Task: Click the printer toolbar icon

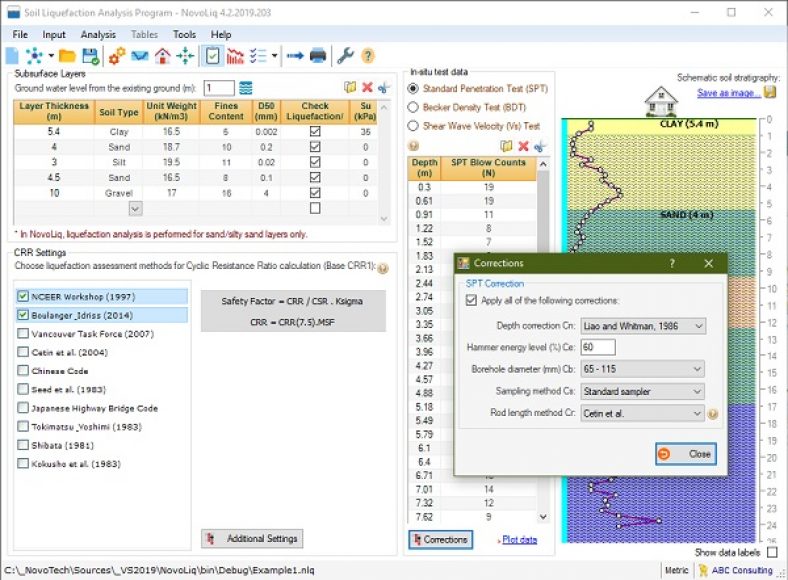Action: point(318,56)
